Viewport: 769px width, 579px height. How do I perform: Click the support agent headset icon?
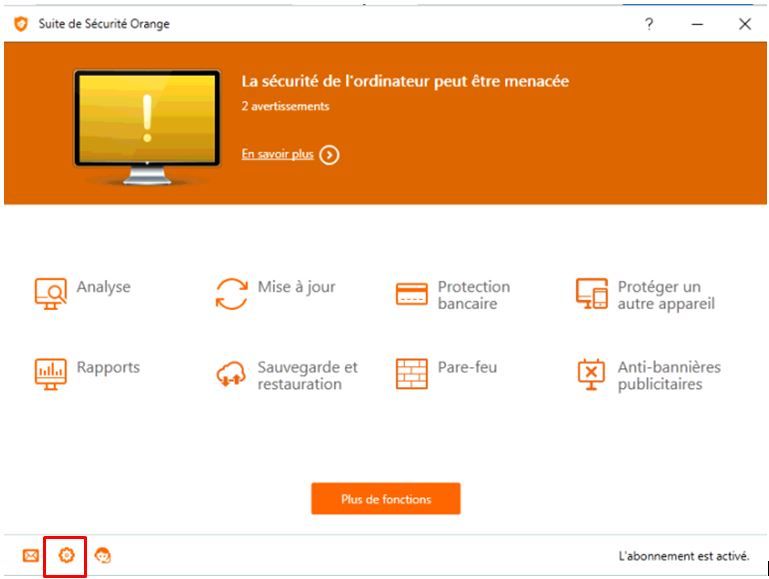[x=103, y=555]
